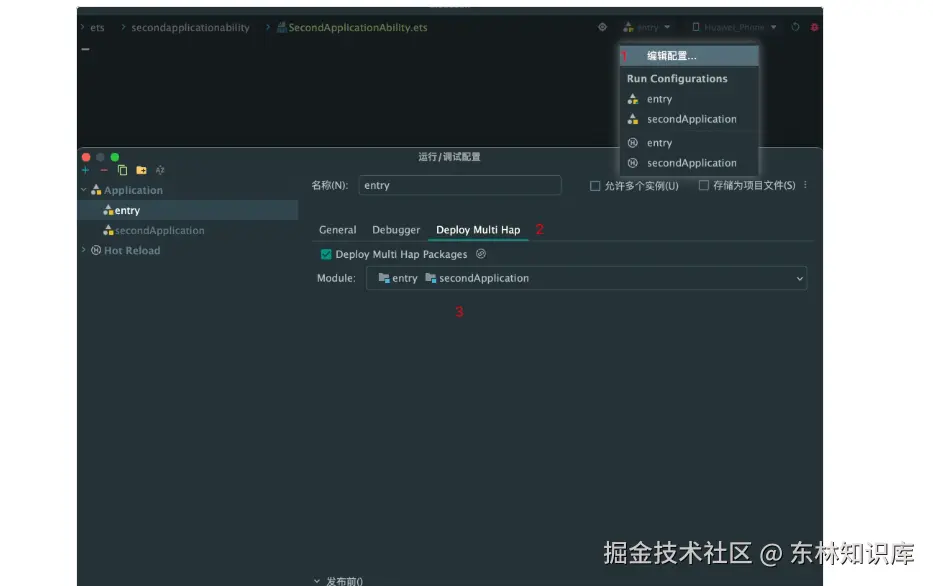The height and width of the screenshot is (586, 933).
Task: Uncheck Deploy Multi Hap Packages checkbox
Action: (x=326, y=255)
